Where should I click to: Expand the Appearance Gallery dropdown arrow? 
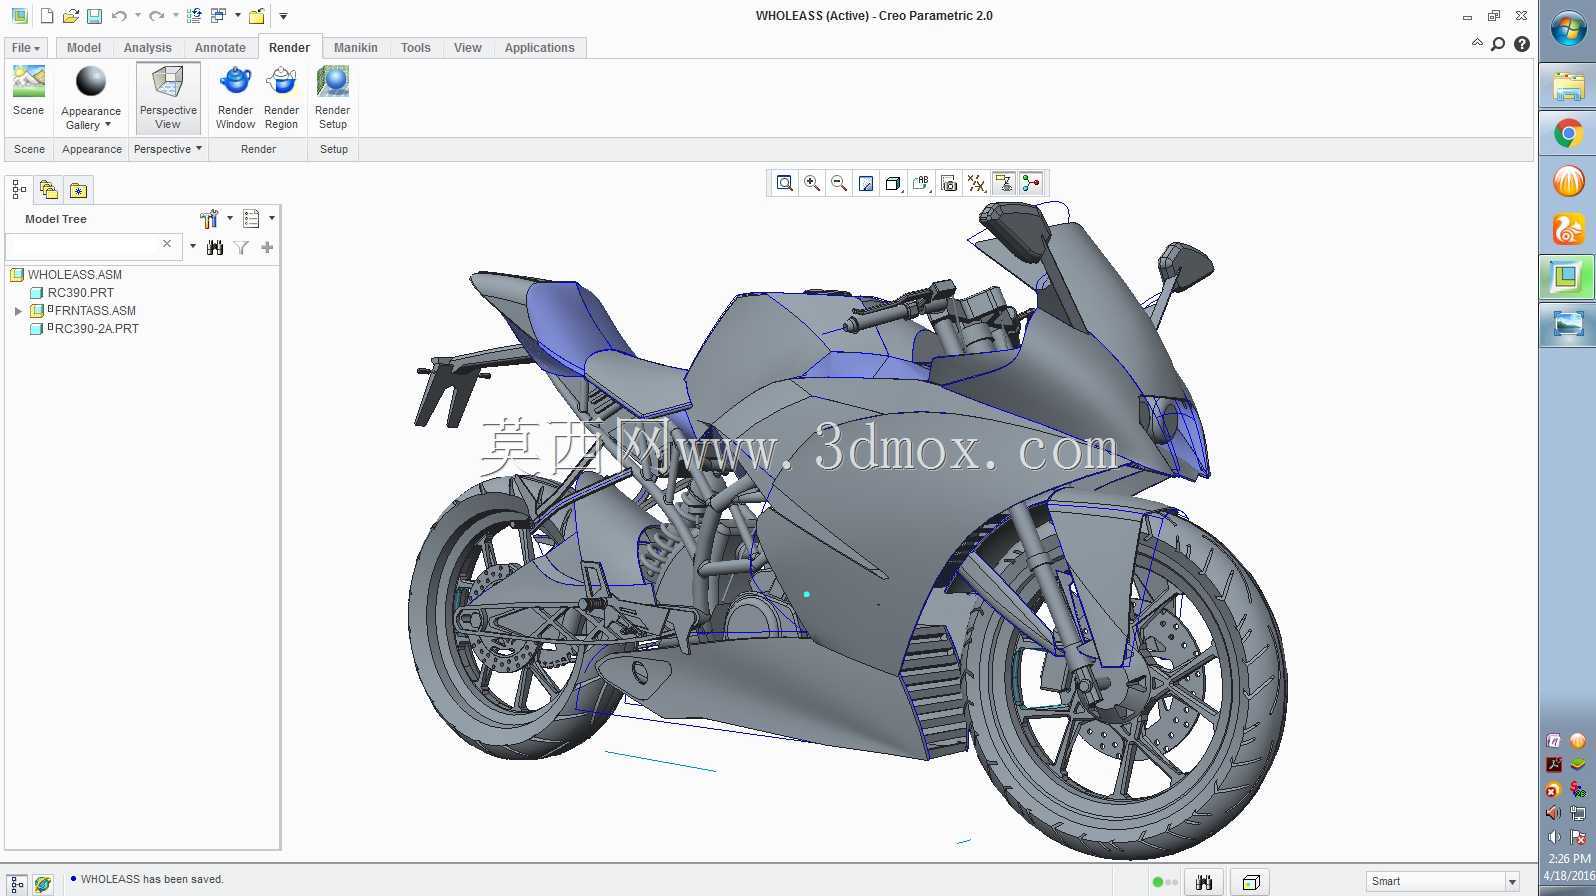108,125
